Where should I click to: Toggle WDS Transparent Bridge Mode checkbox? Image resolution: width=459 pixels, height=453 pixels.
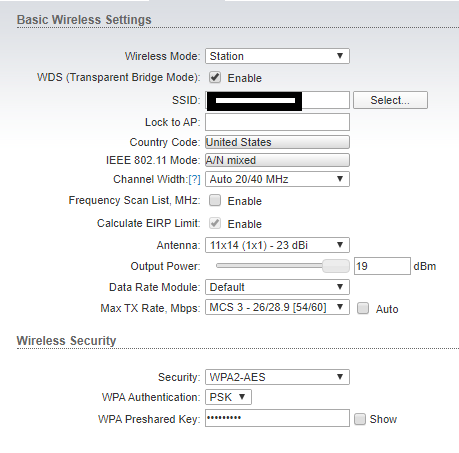coord(215,77)
